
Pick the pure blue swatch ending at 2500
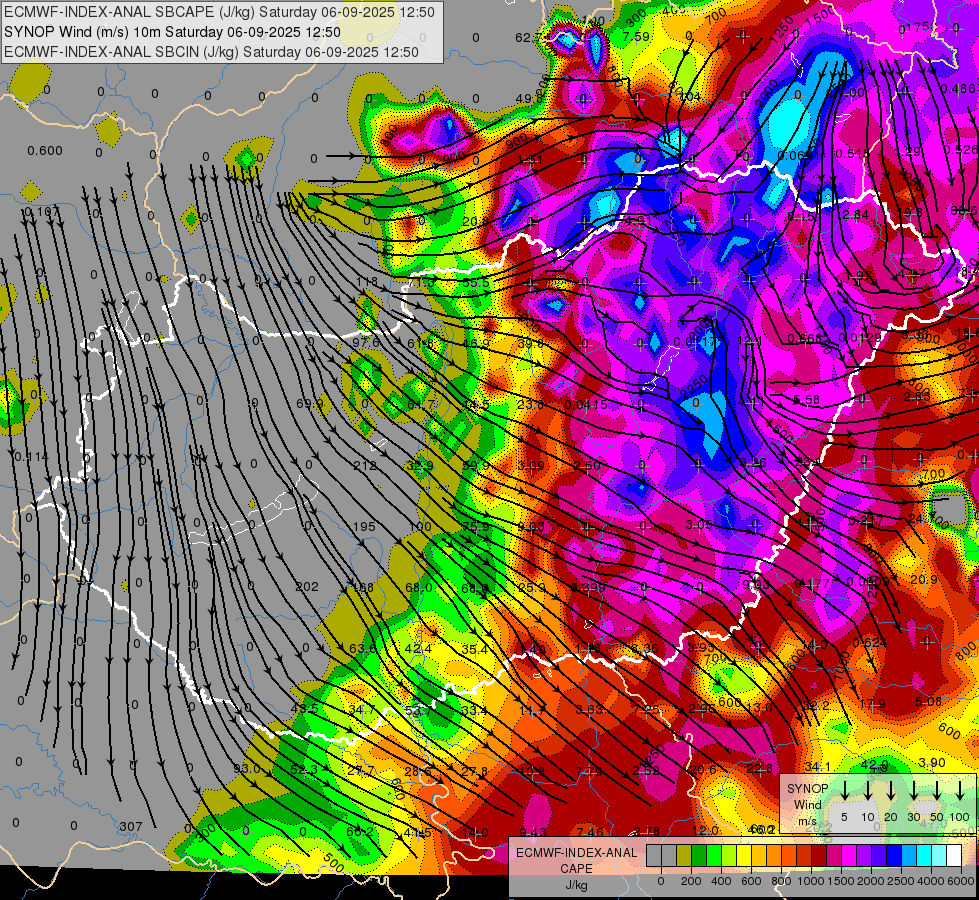pos(893,855)
